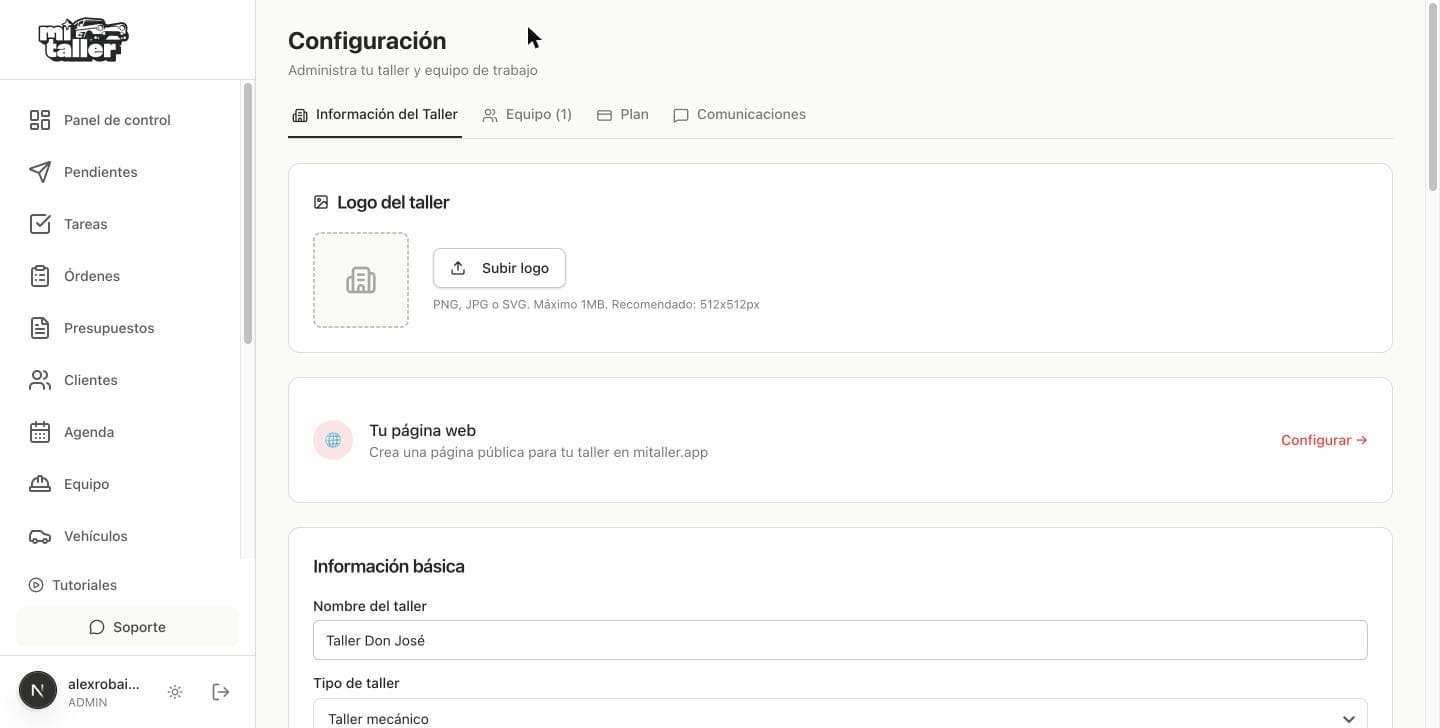
Task: Click the Mi Taller logo
Action: click(83, 40)
